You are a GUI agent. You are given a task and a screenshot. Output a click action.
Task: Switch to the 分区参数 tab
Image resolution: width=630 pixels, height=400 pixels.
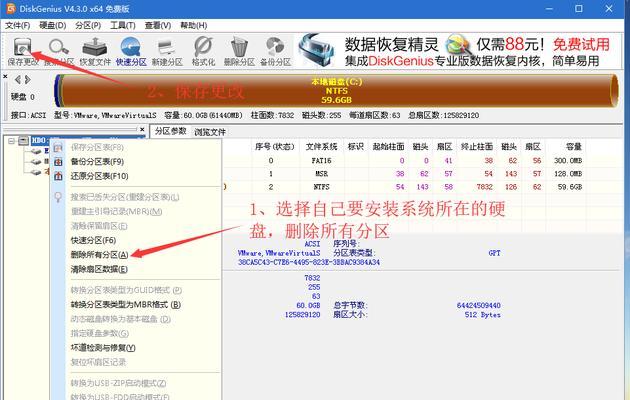[170, 131]
